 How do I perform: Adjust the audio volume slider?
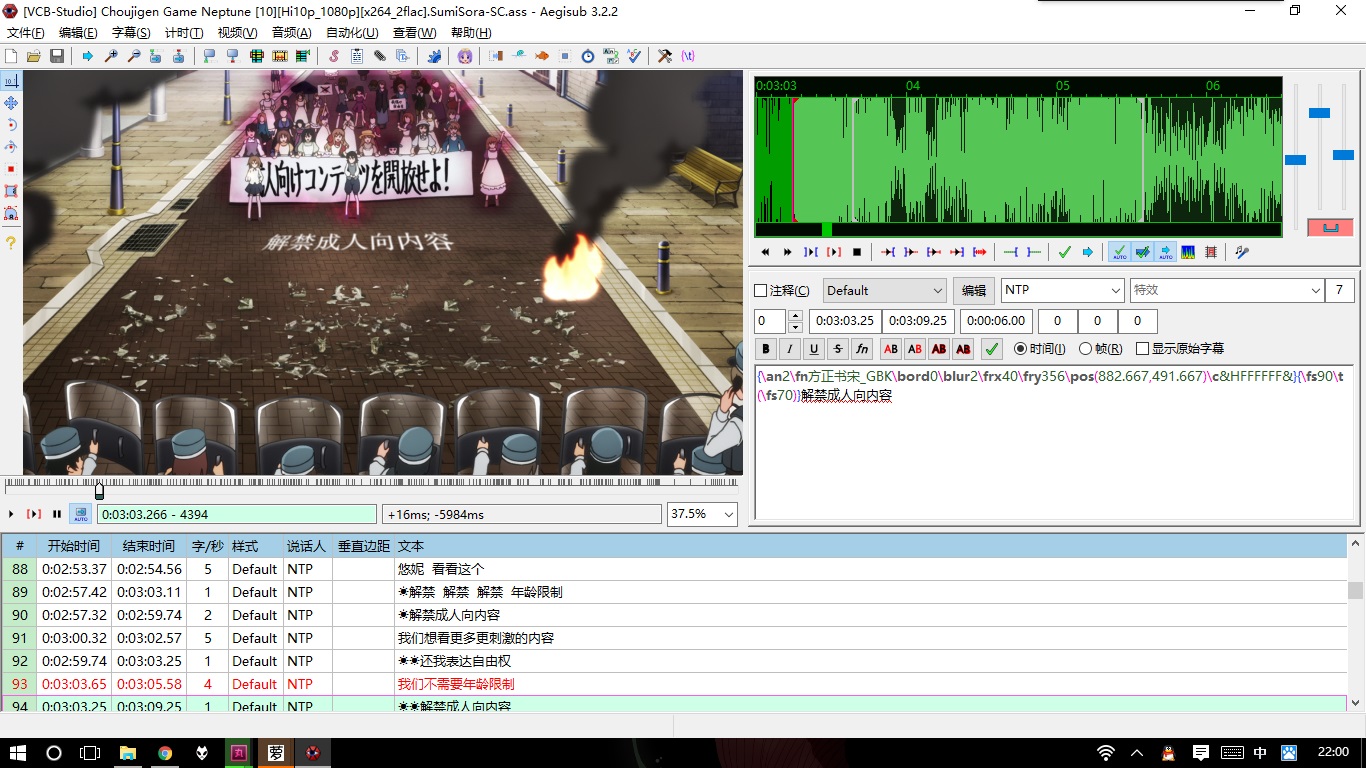(x=1343, y=154)
